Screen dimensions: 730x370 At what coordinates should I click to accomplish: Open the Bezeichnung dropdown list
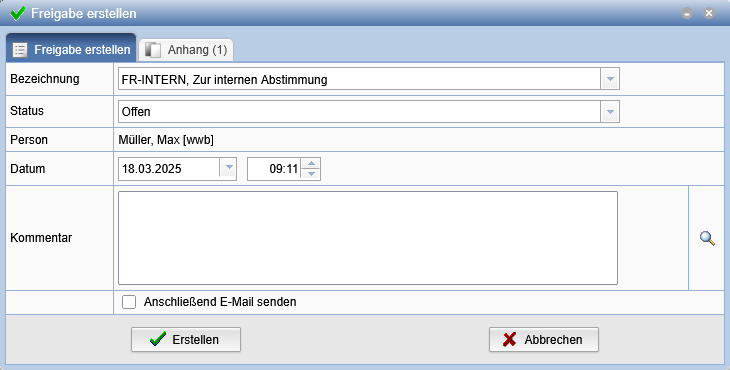pos(610,79)
